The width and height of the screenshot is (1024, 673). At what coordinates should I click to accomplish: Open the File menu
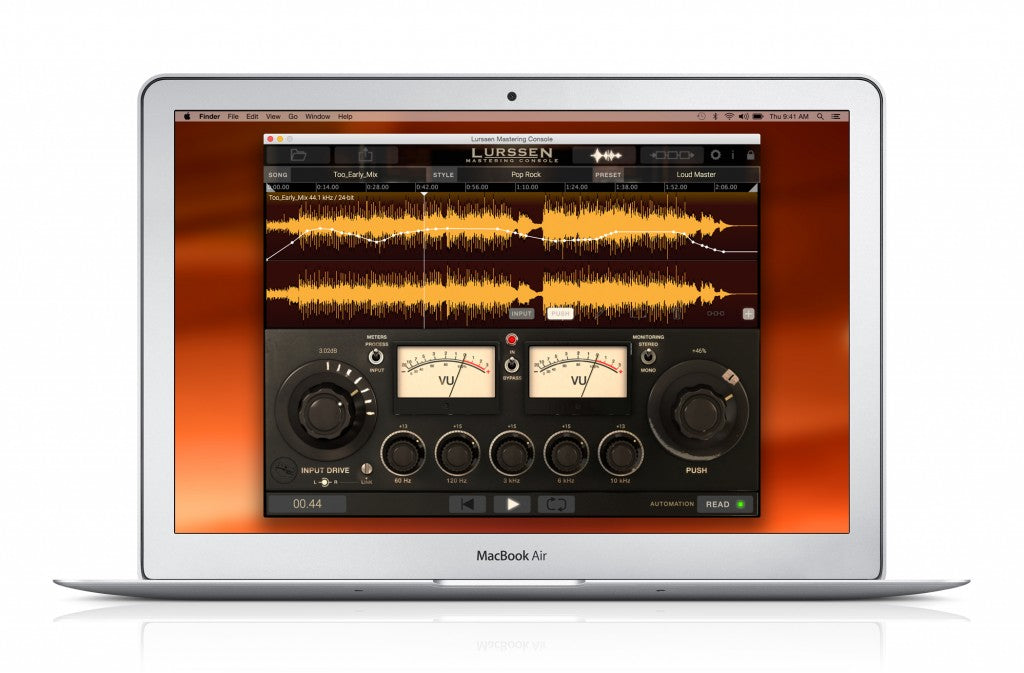pos(233,117)
